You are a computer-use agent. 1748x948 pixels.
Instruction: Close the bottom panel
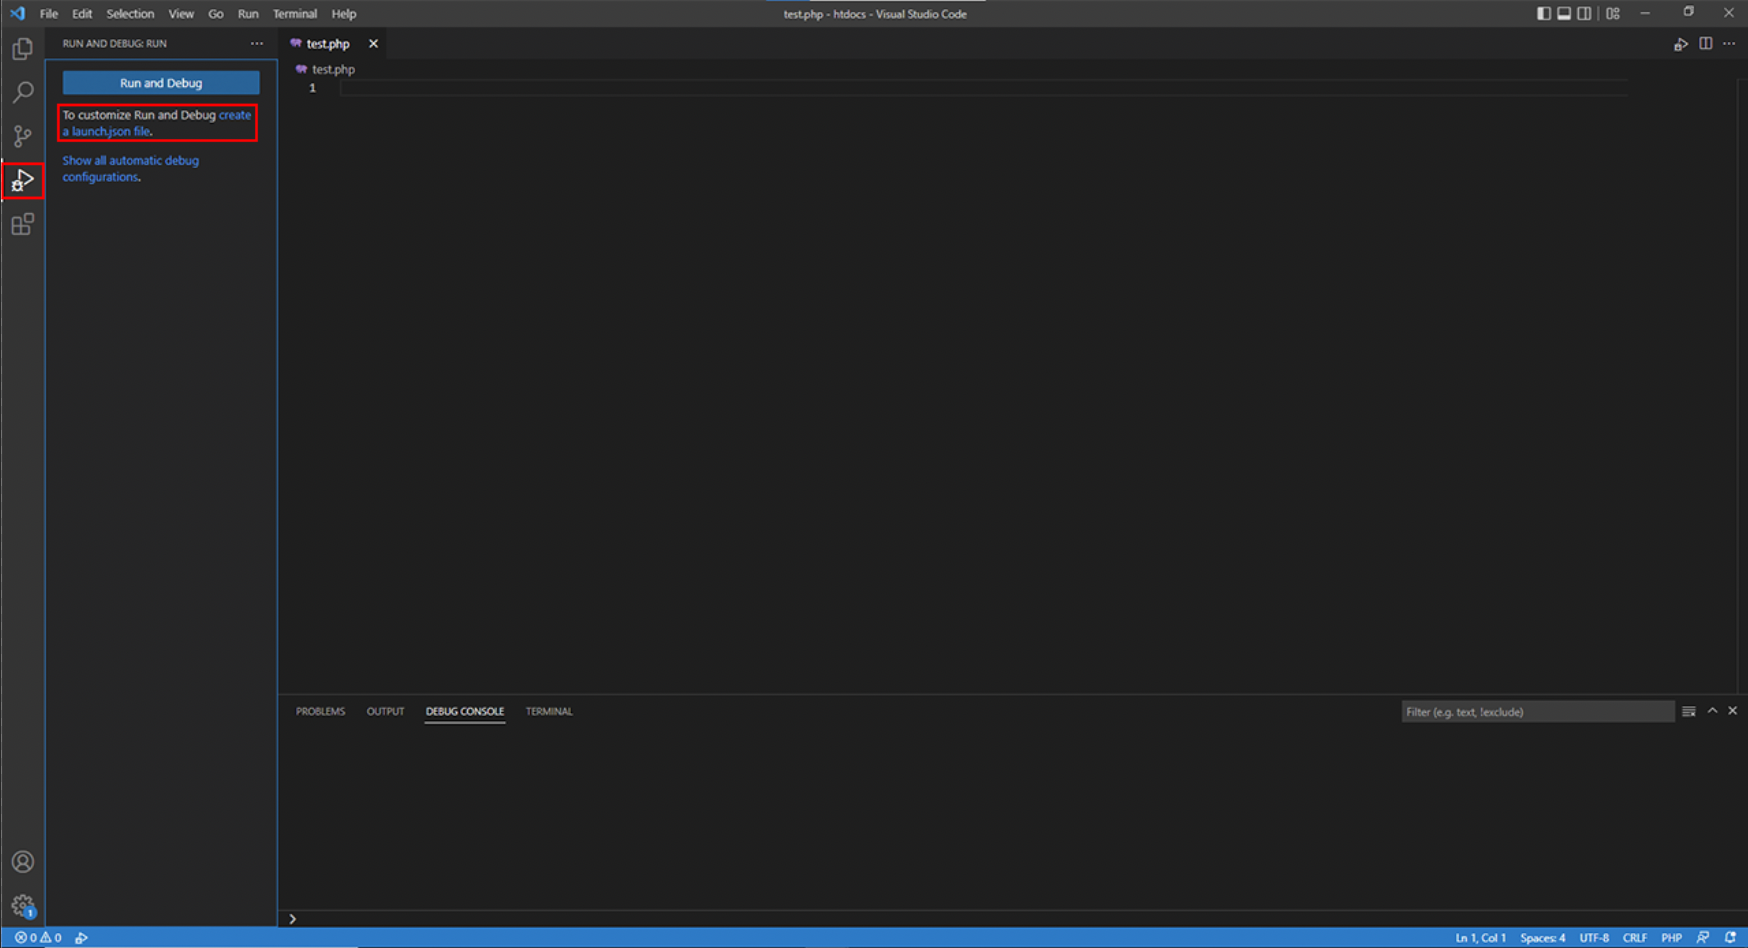(x=1733, y=711)
